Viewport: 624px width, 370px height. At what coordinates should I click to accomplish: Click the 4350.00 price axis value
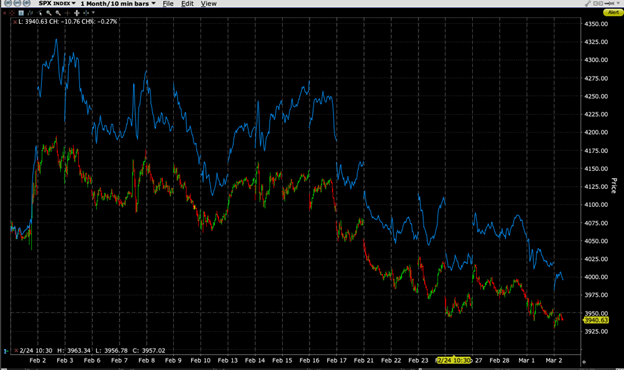pyautogui.click(x=596, y=24)
